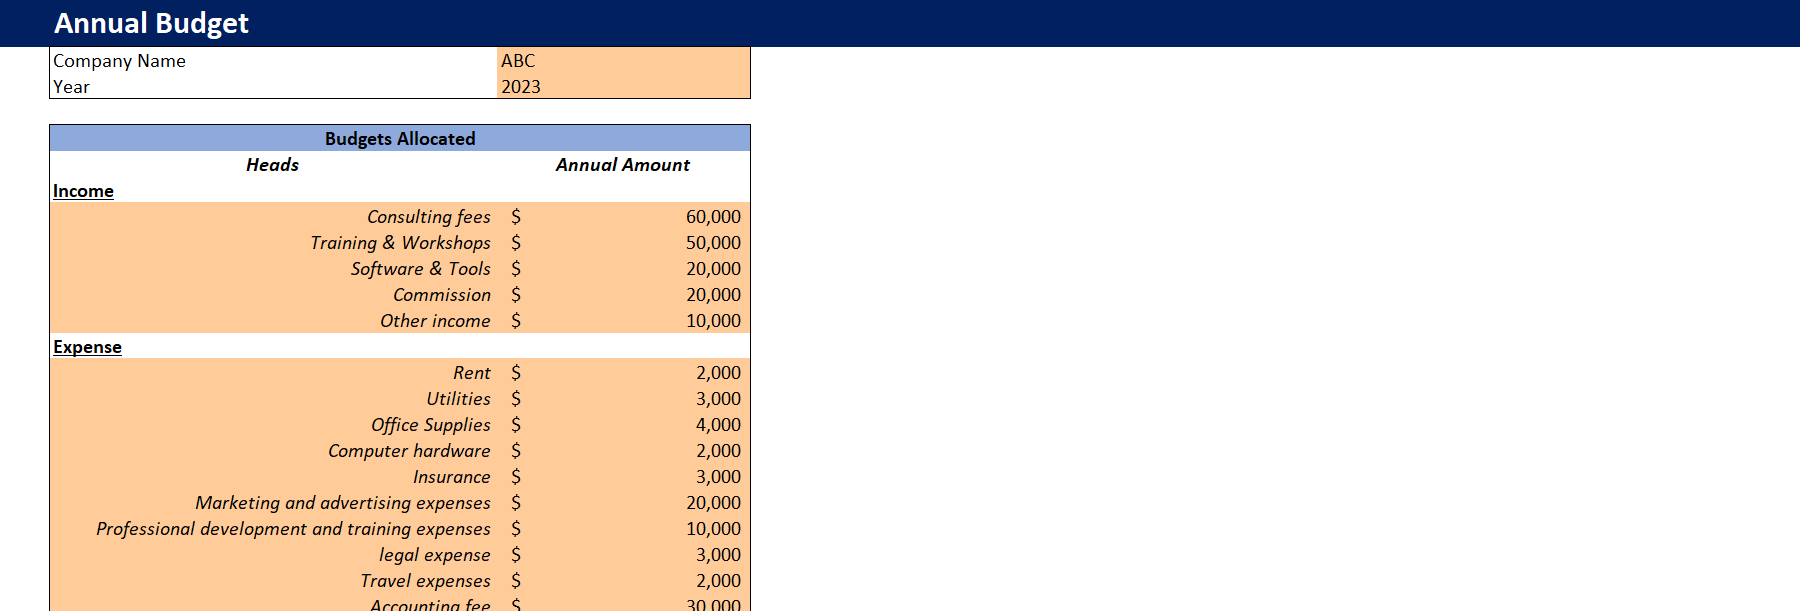The image size is (1800, 611).
Task: Click the Expense section heading
Action: click(87, 347)
